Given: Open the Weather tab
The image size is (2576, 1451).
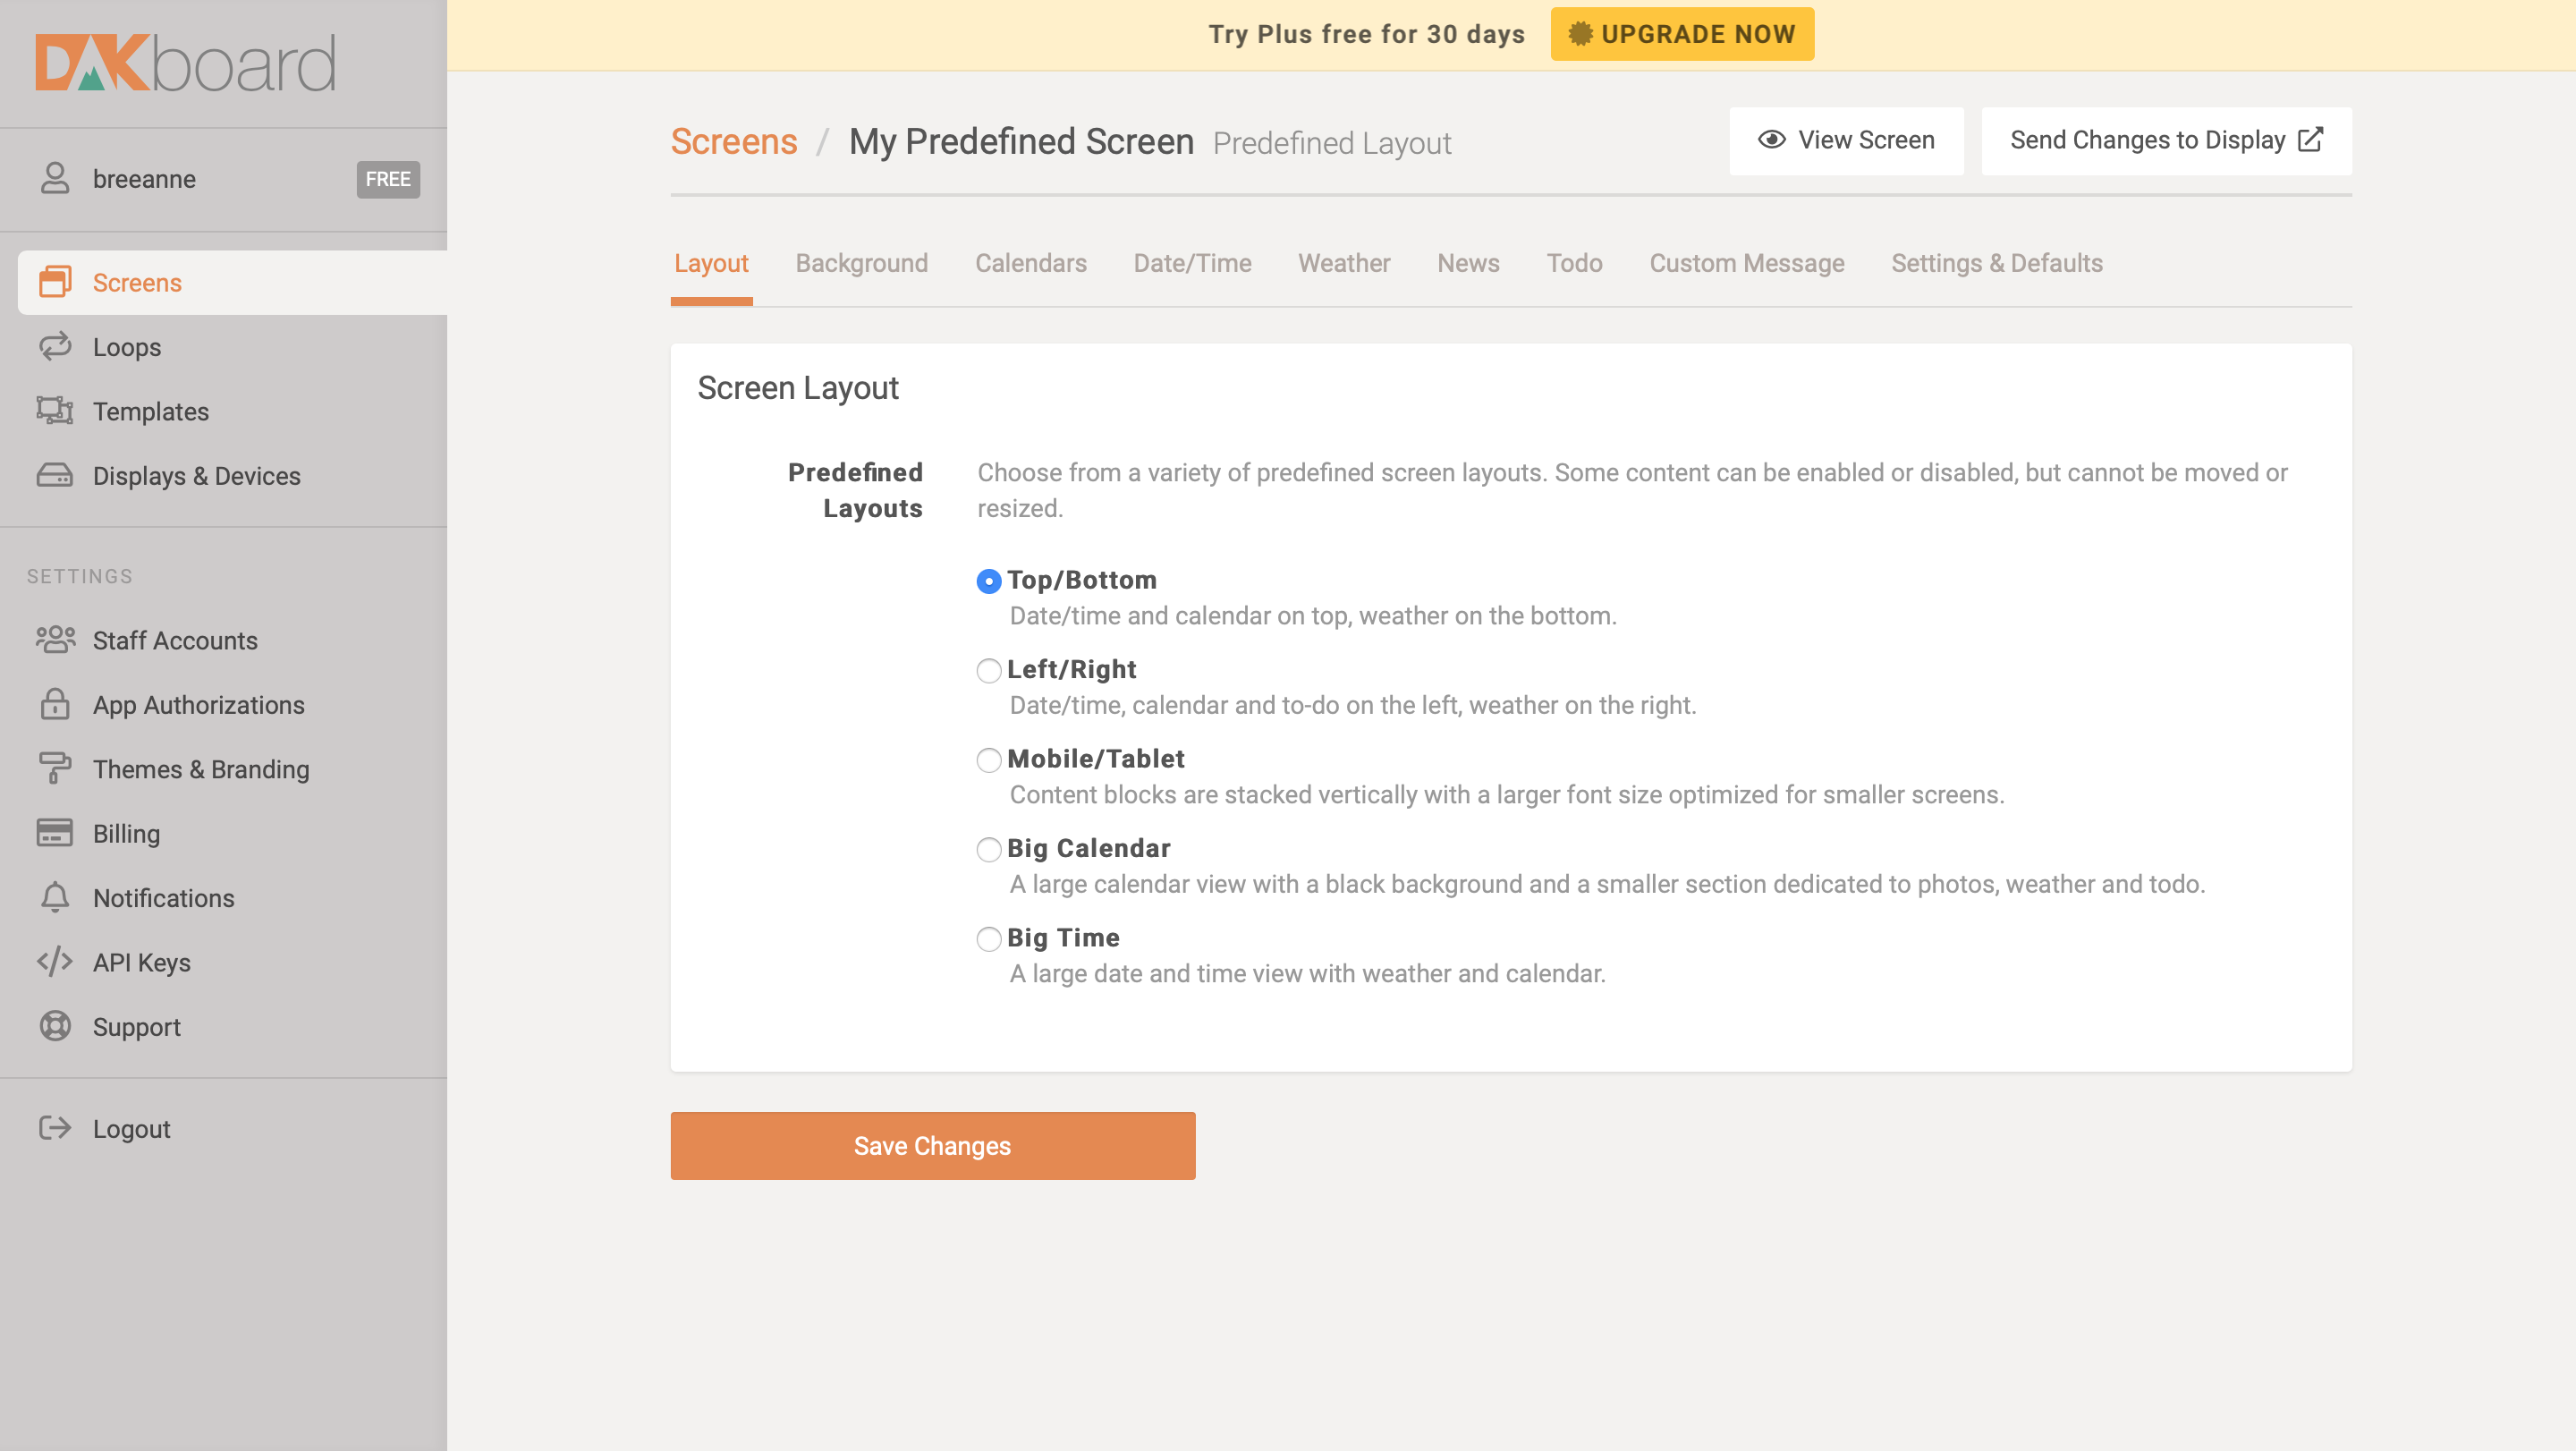Looking at the screenshot, I should click(x=1343, y=263).
